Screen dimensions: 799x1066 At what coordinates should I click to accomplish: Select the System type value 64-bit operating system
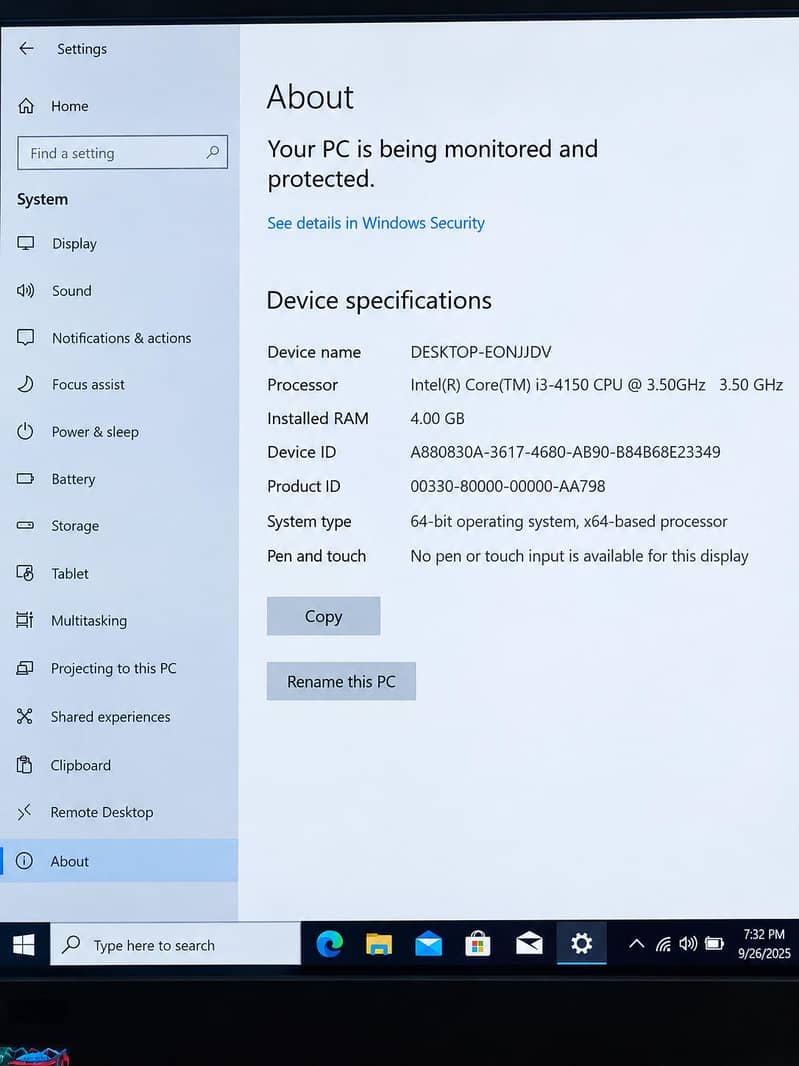click(x=568, y=521)
